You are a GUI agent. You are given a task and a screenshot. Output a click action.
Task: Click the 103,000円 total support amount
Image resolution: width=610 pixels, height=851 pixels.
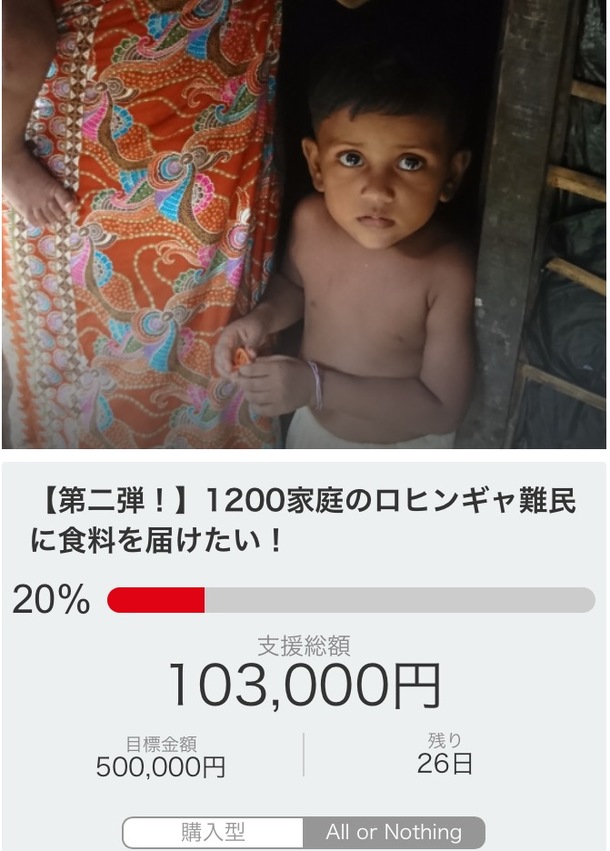click(x=304, y=686)
